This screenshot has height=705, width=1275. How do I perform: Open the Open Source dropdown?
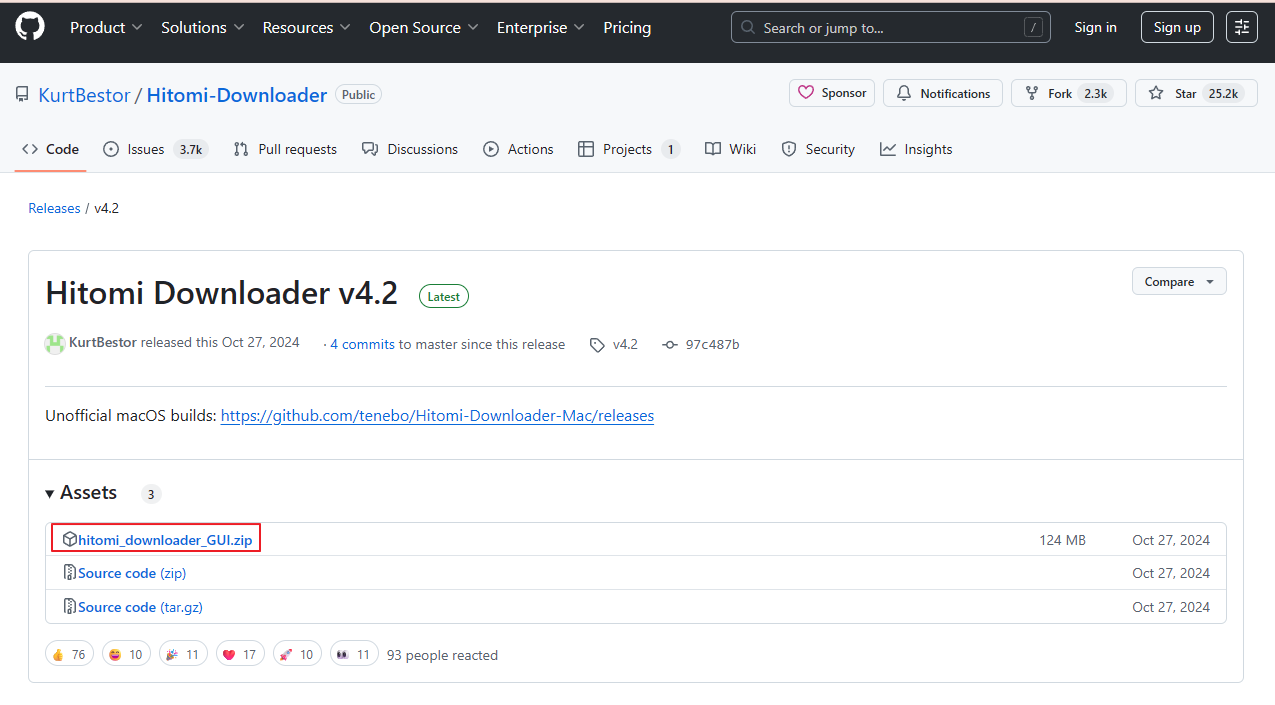(x=424, y=28)
